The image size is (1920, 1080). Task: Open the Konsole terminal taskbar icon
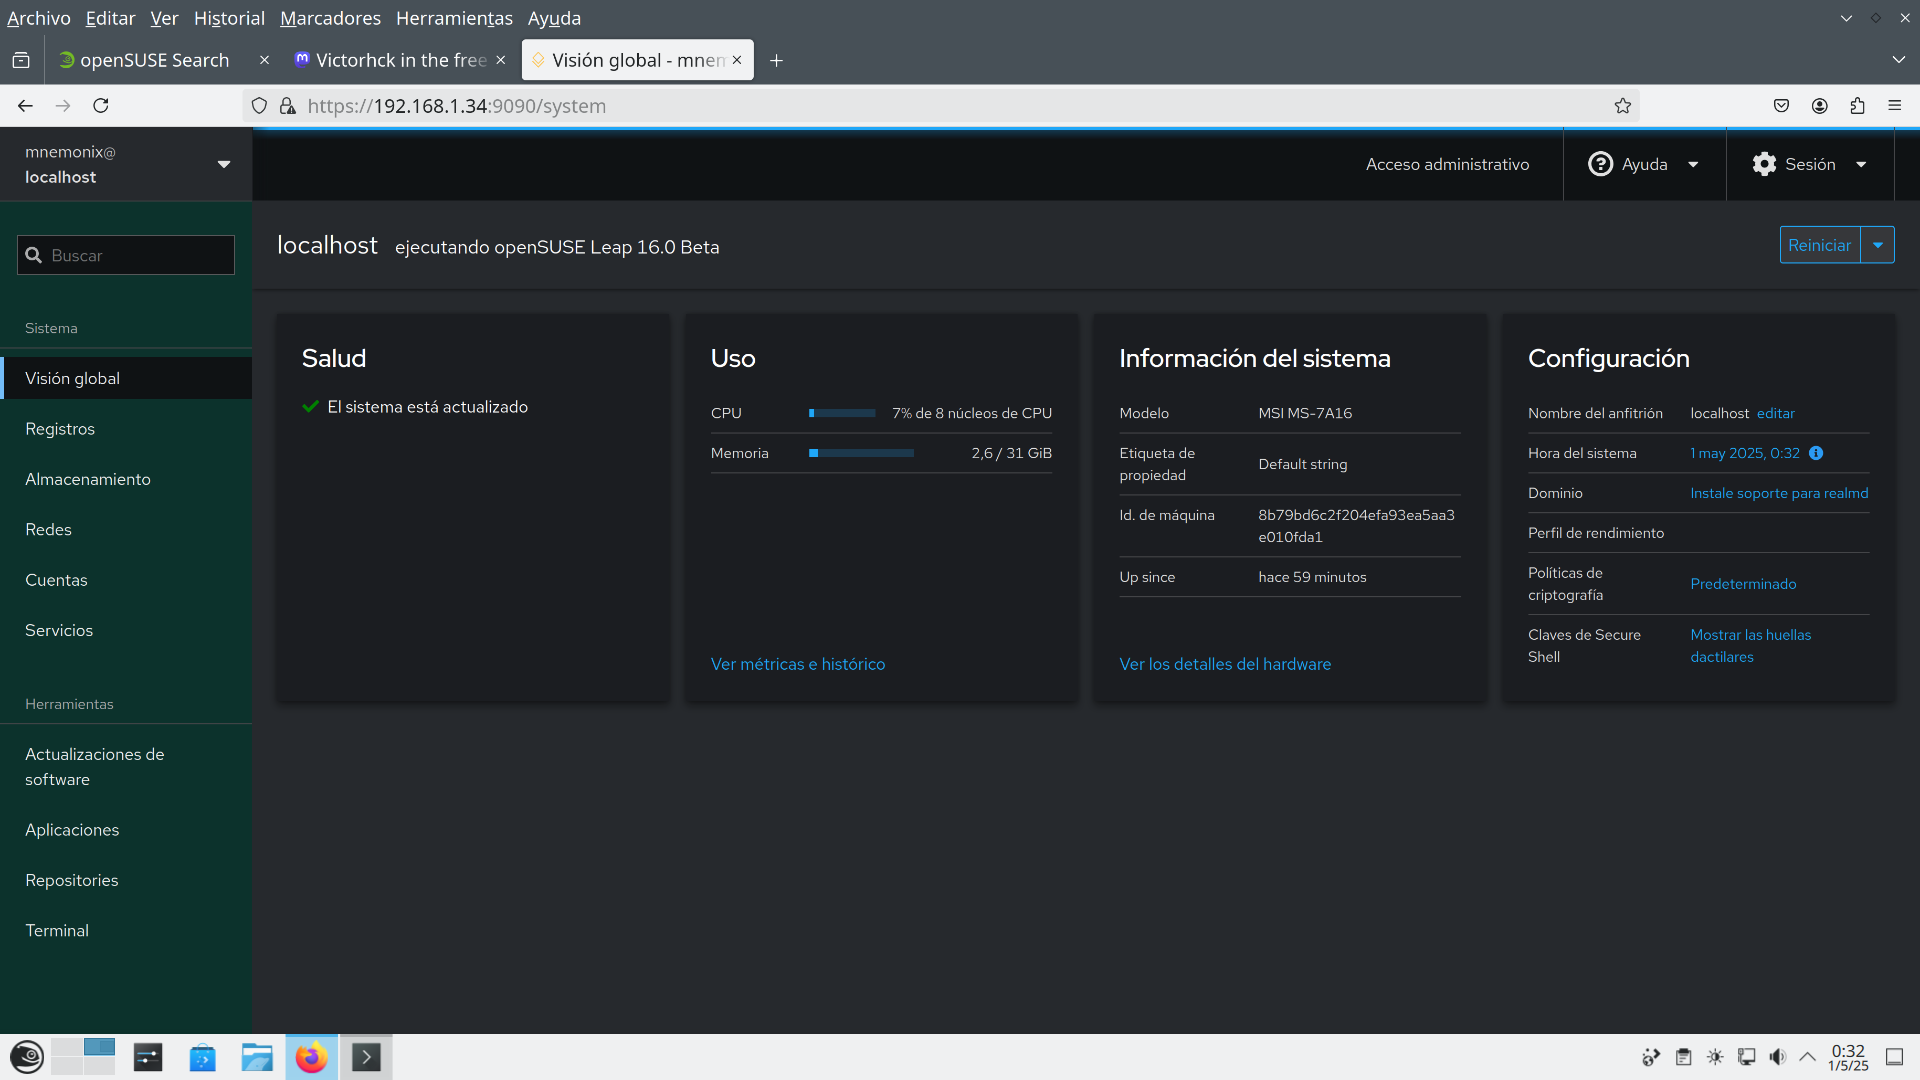pyautogui.click(x=366, y=1057)
